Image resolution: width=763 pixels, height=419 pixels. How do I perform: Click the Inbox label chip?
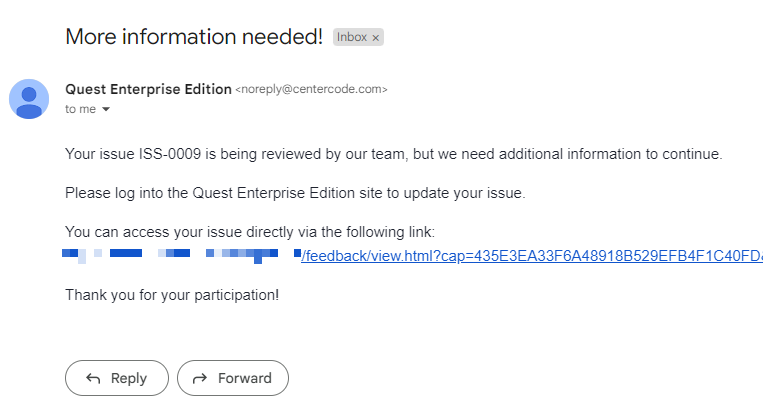[352, 37]
